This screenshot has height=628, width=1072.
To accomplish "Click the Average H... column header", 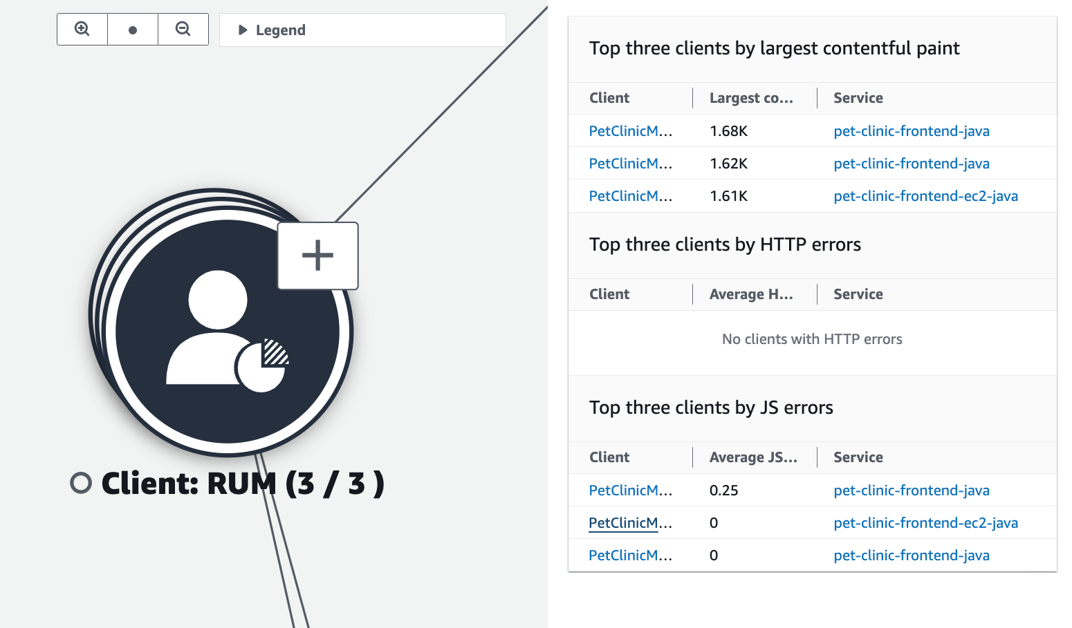I will 751,295.
